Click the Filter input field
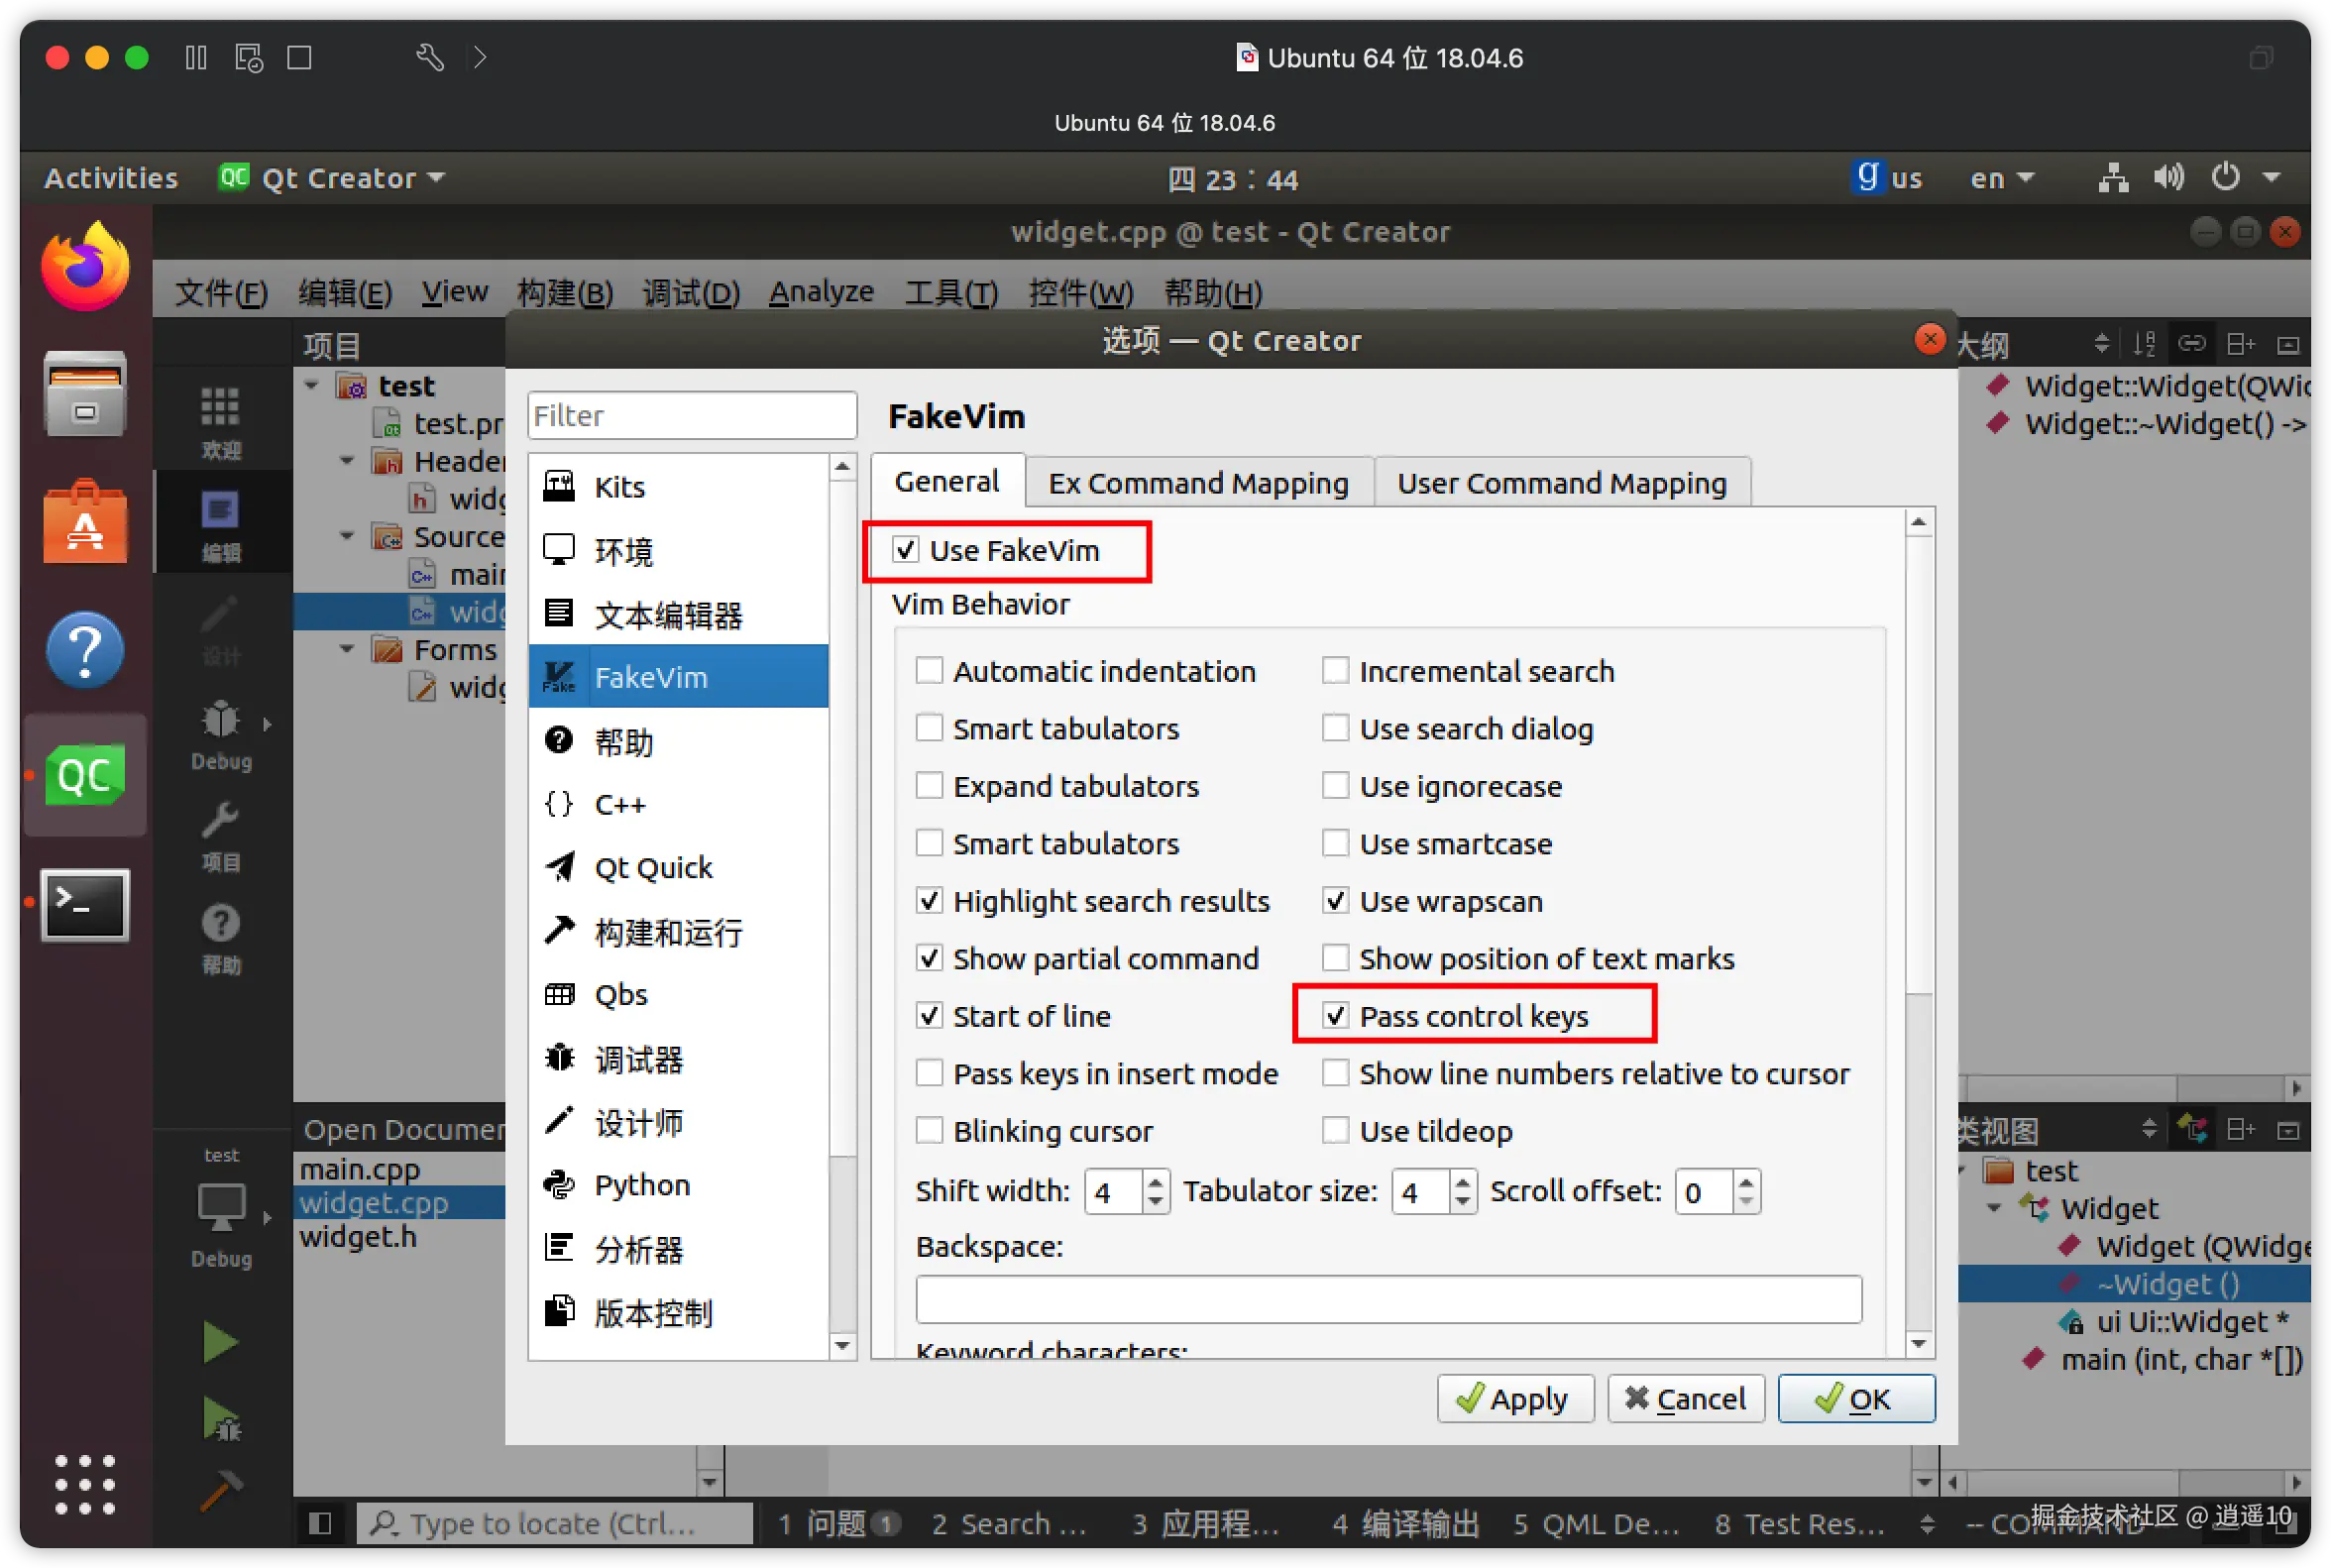This screenshot has height=1568, width=2331. tap(691, 415)
